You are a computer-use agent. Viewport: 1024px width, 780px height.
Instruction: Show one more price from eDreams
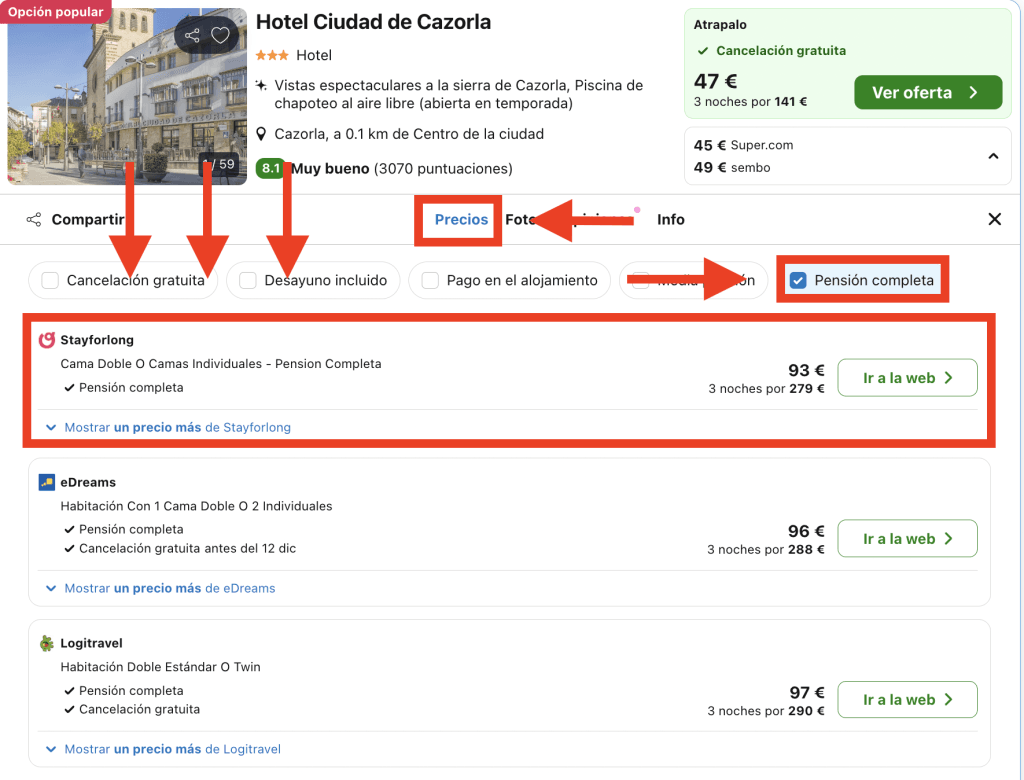160,588
